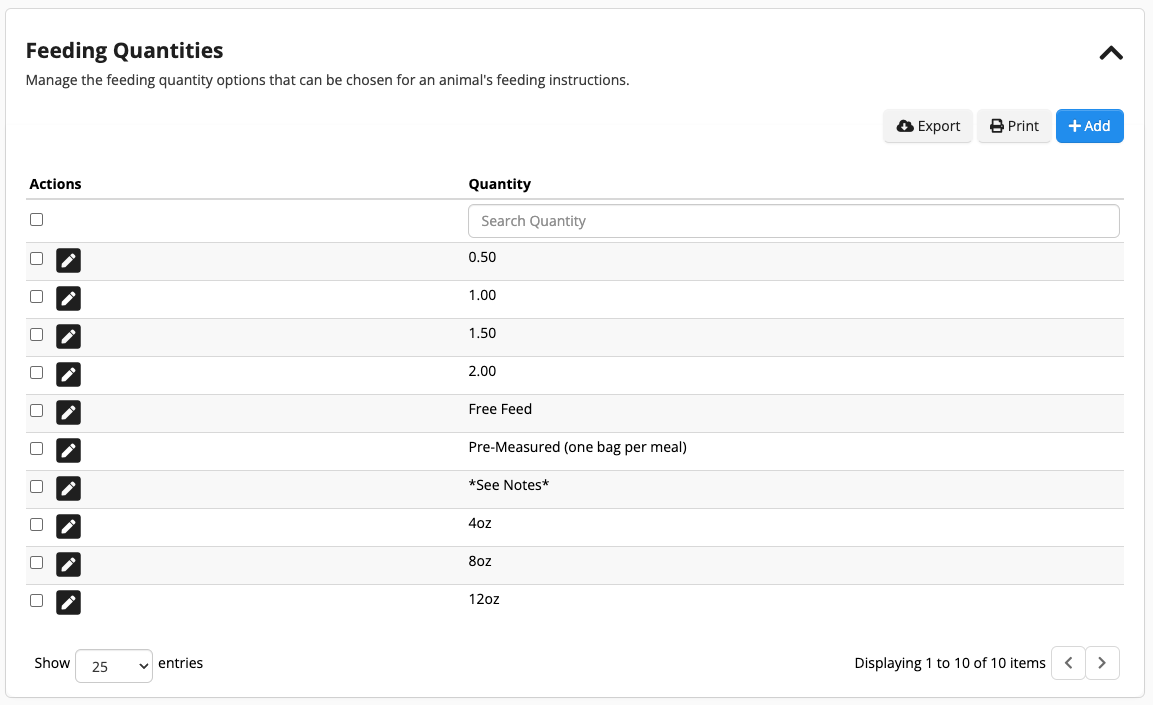Edit the 0.50 quantity row
This screenshot has width=1153, height=705.
click(x=68, y=260)
